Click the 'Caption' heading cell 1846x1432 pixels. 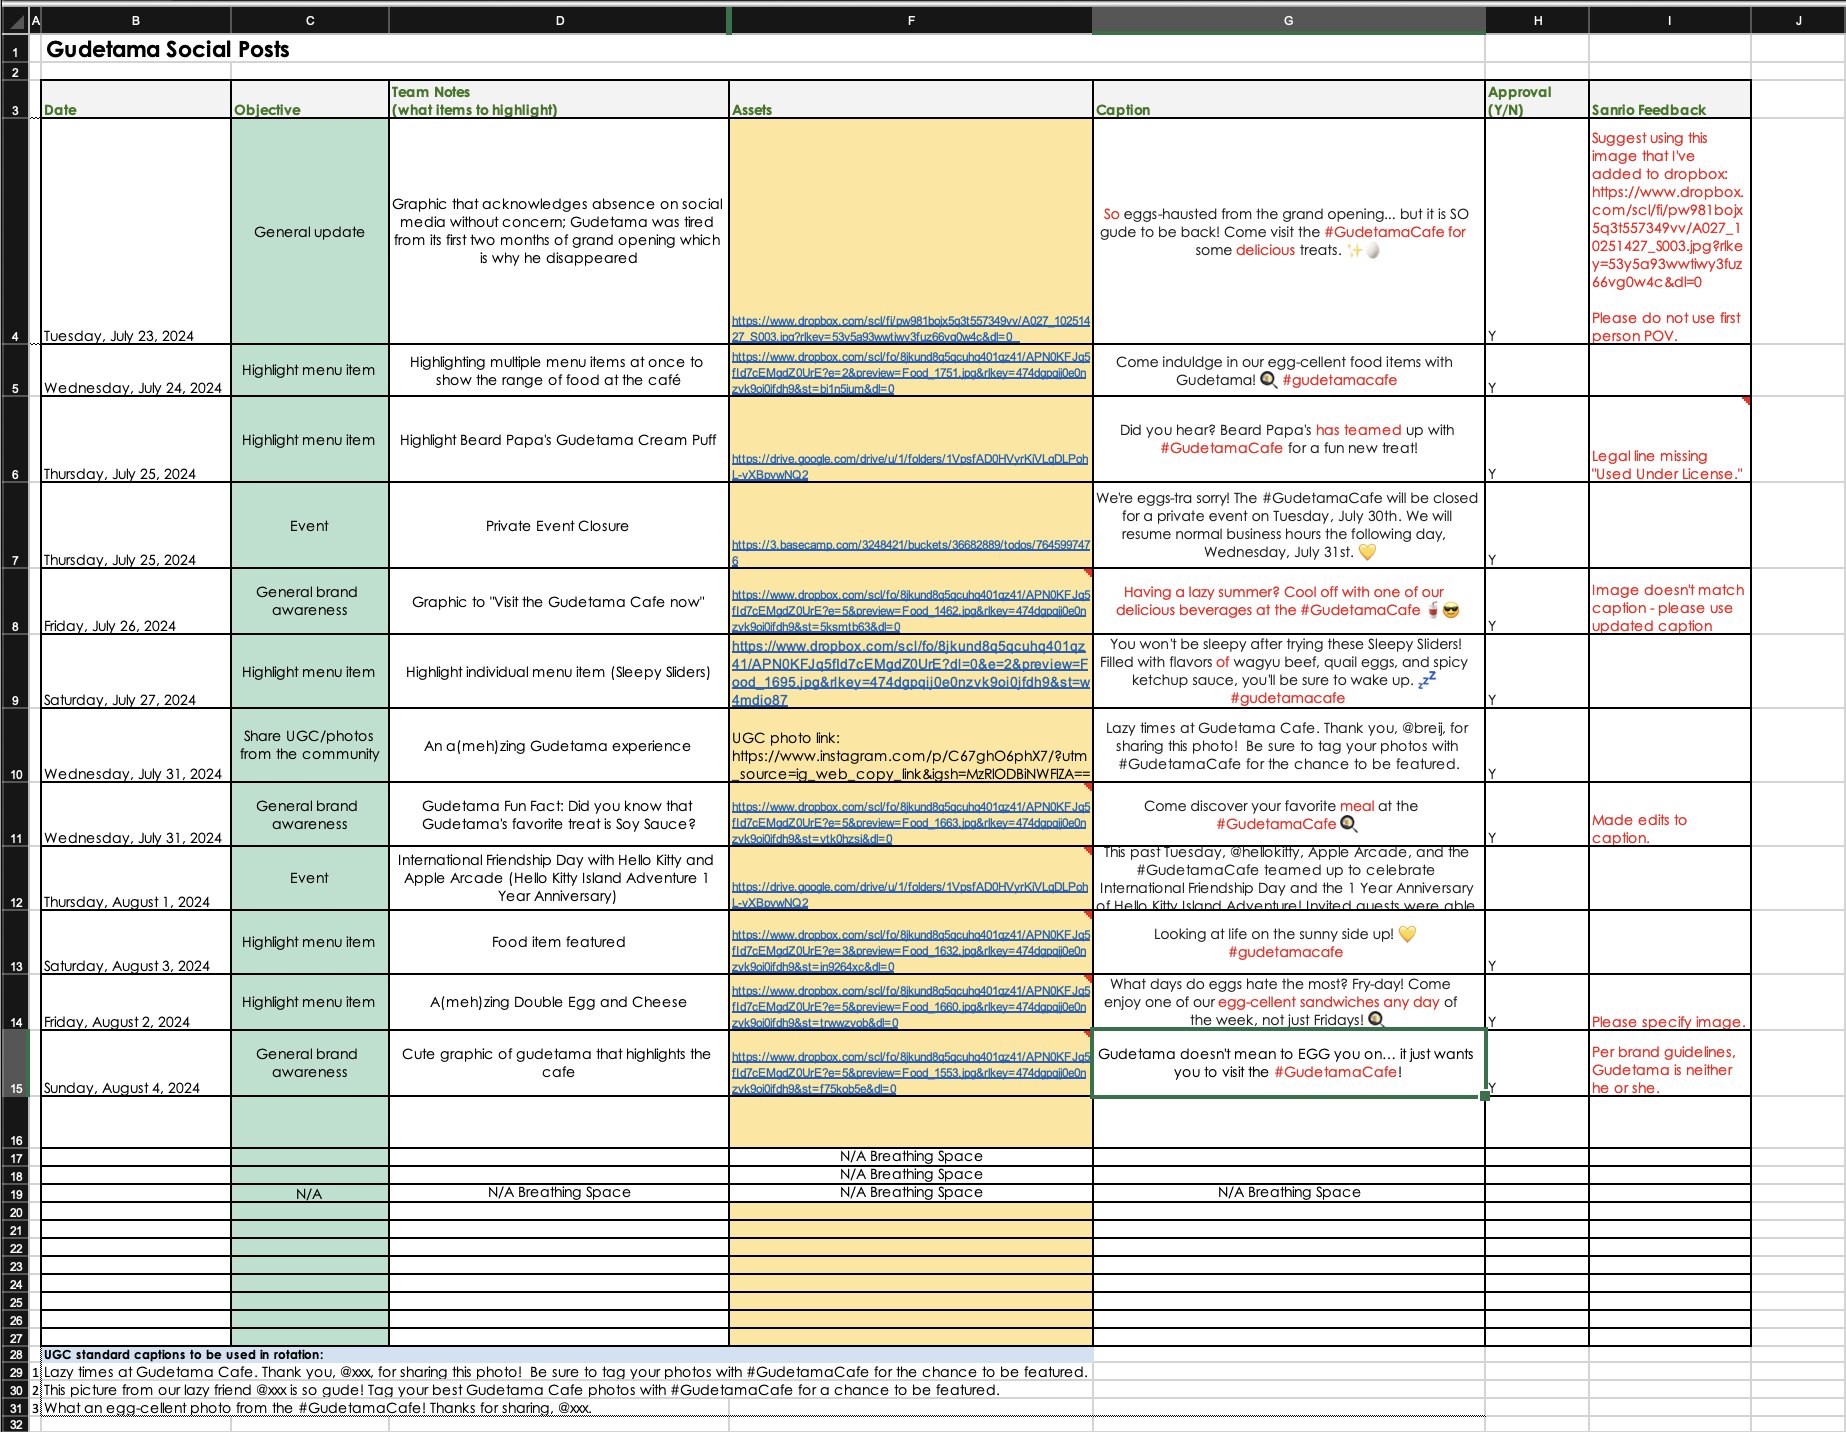click(1288, 100)
